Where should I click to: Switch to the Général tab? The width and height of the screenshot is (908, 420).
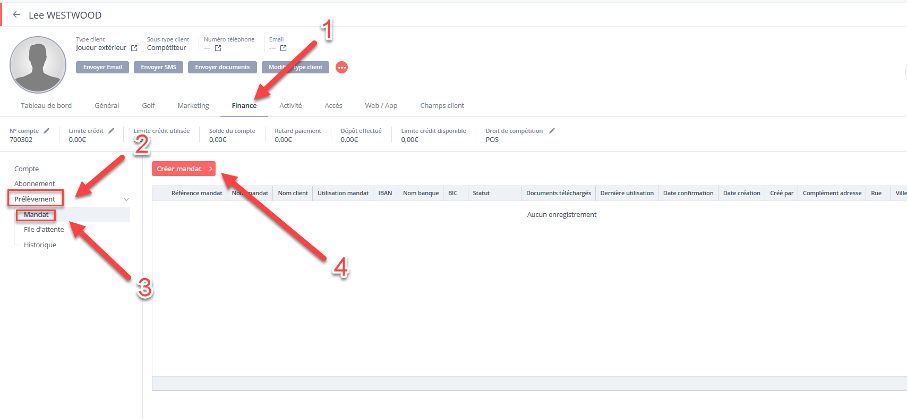tap(107, 105)
